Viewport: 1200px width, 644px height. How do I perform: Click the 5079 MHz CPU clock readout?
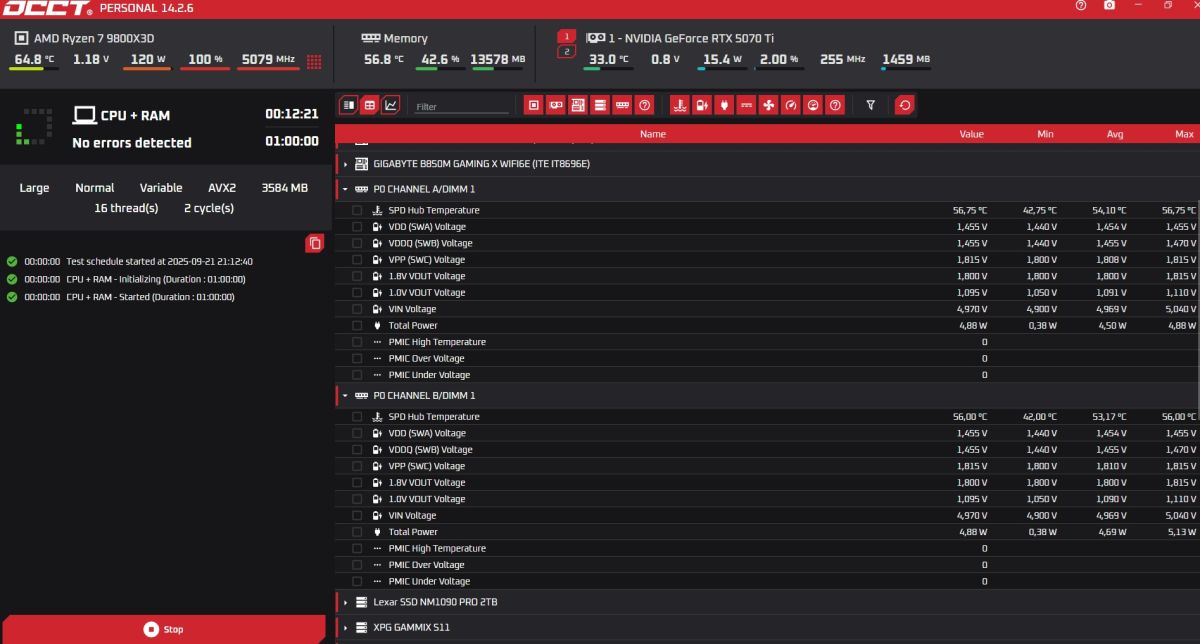coord(270,59)
